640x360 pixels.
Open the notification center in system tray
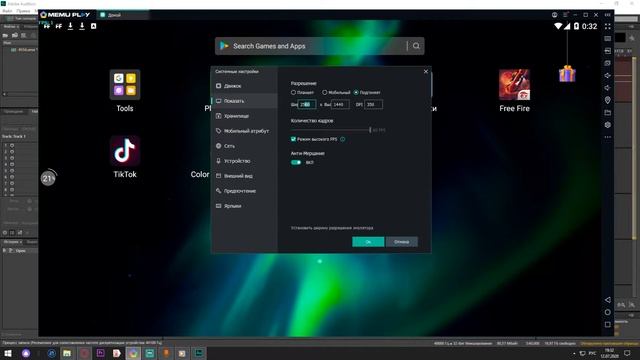[627, 353]
